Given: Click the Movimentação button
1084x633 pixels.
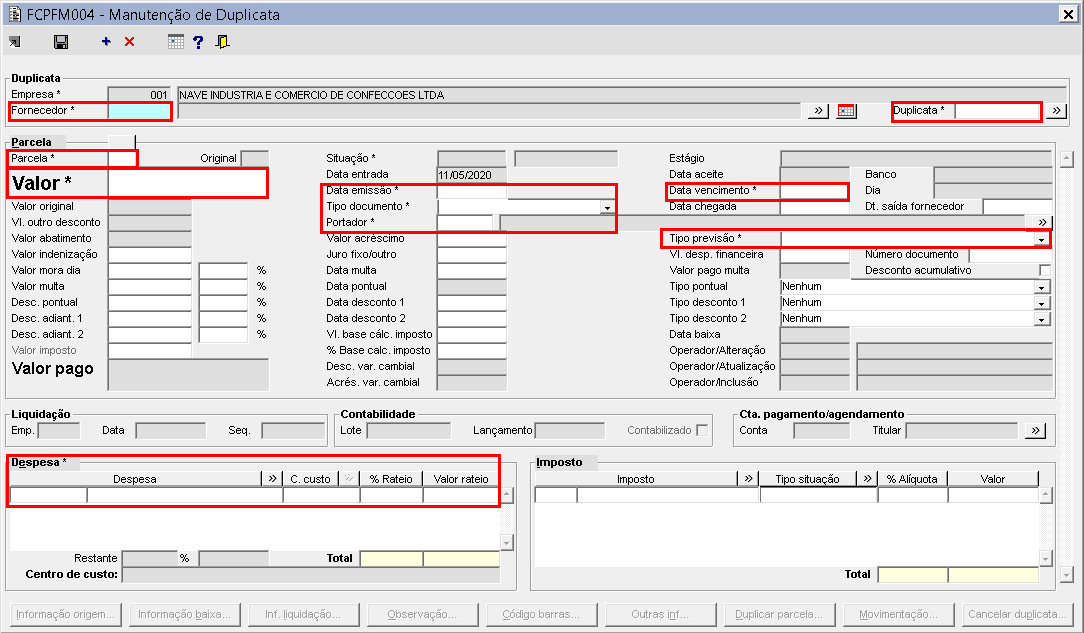Looking at the screenshot, I should pos(898,614).
